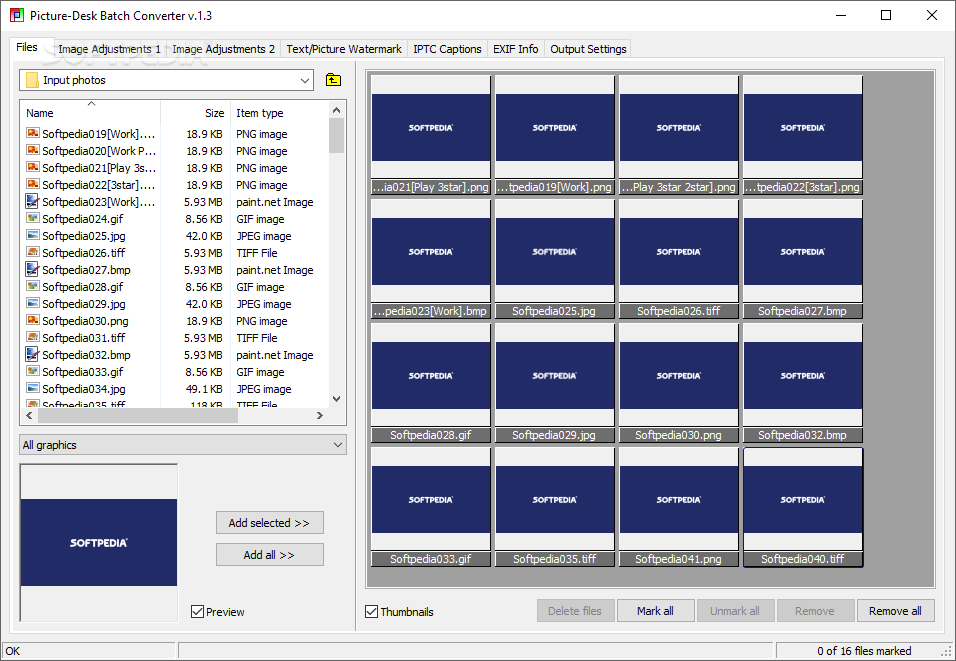Select the Softpedia035.tiff thumbnail
The height and width of the screenshot is (661, 956).
[554, 507]
